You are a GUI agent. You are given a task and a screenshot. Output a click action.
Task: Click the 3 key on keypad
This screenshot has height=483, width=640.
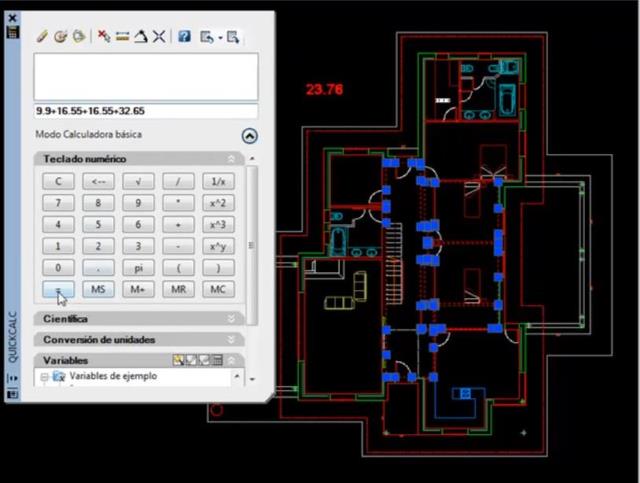coord(138,246)
